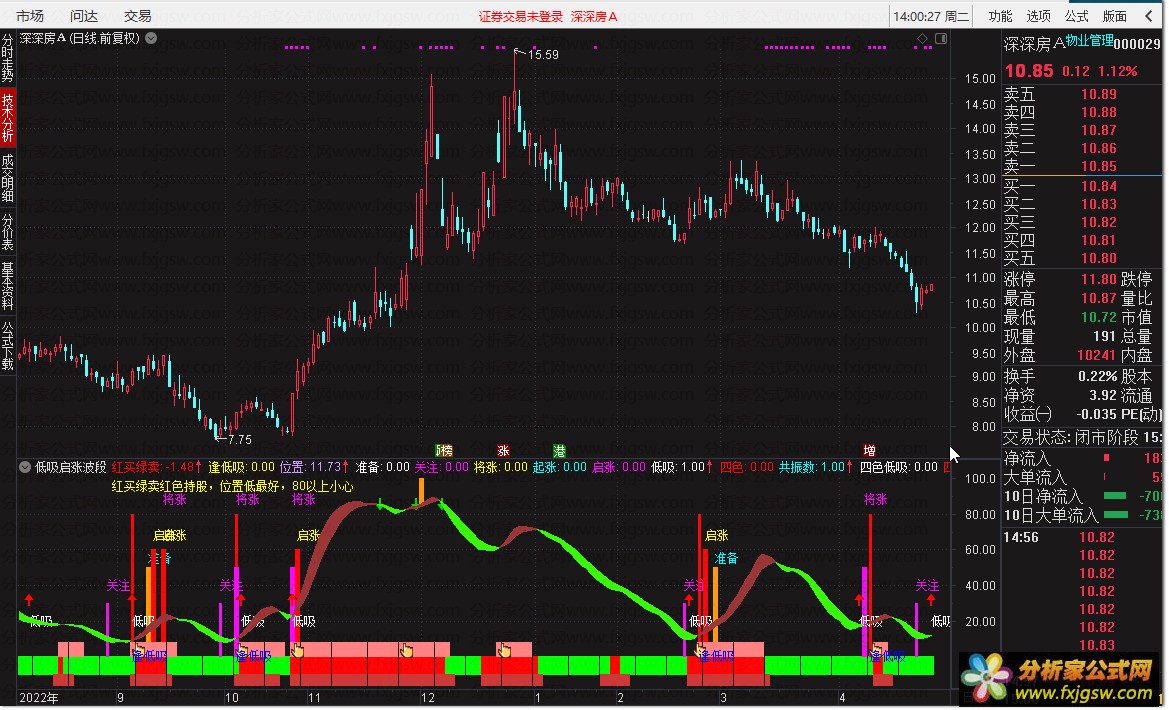Image resolution: width=1169 pixels, height=710 pixels.
Task: Collapse toolbar with the left chevron arrow
Action: (1149, 16)
